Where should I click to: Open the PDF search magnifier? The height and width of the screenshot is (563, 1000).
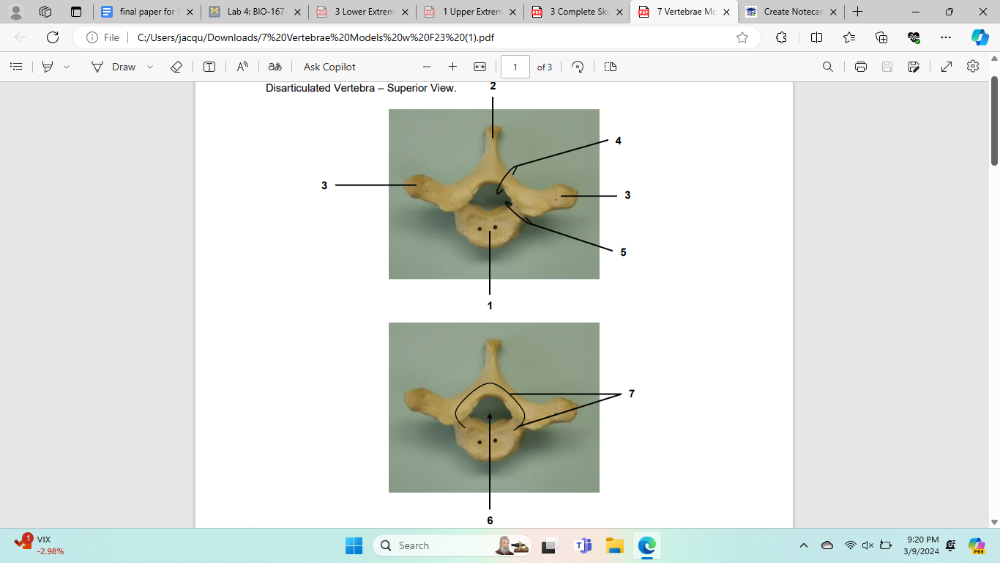(827, 67)
